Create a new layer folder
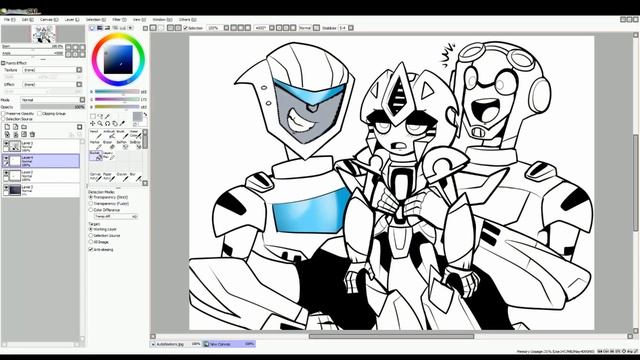 [24, 127]
